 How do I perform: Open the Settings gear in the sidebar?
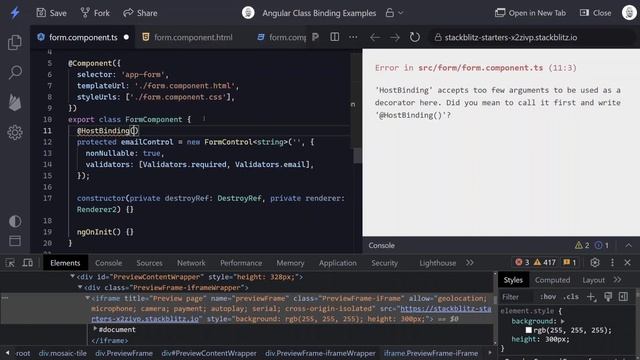[15, 132]
